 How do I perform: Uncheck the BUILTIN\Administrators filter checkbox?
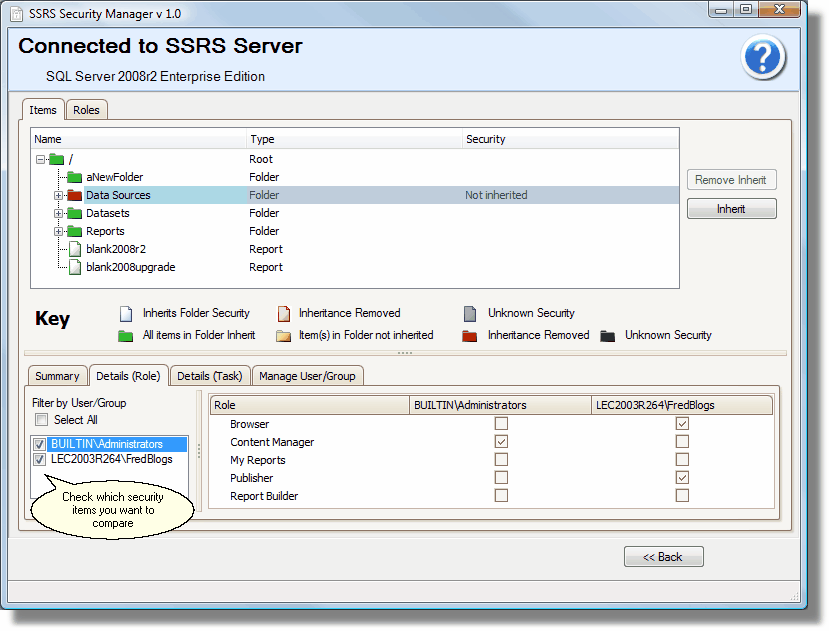pyautogui.click(x=39, y=444)
